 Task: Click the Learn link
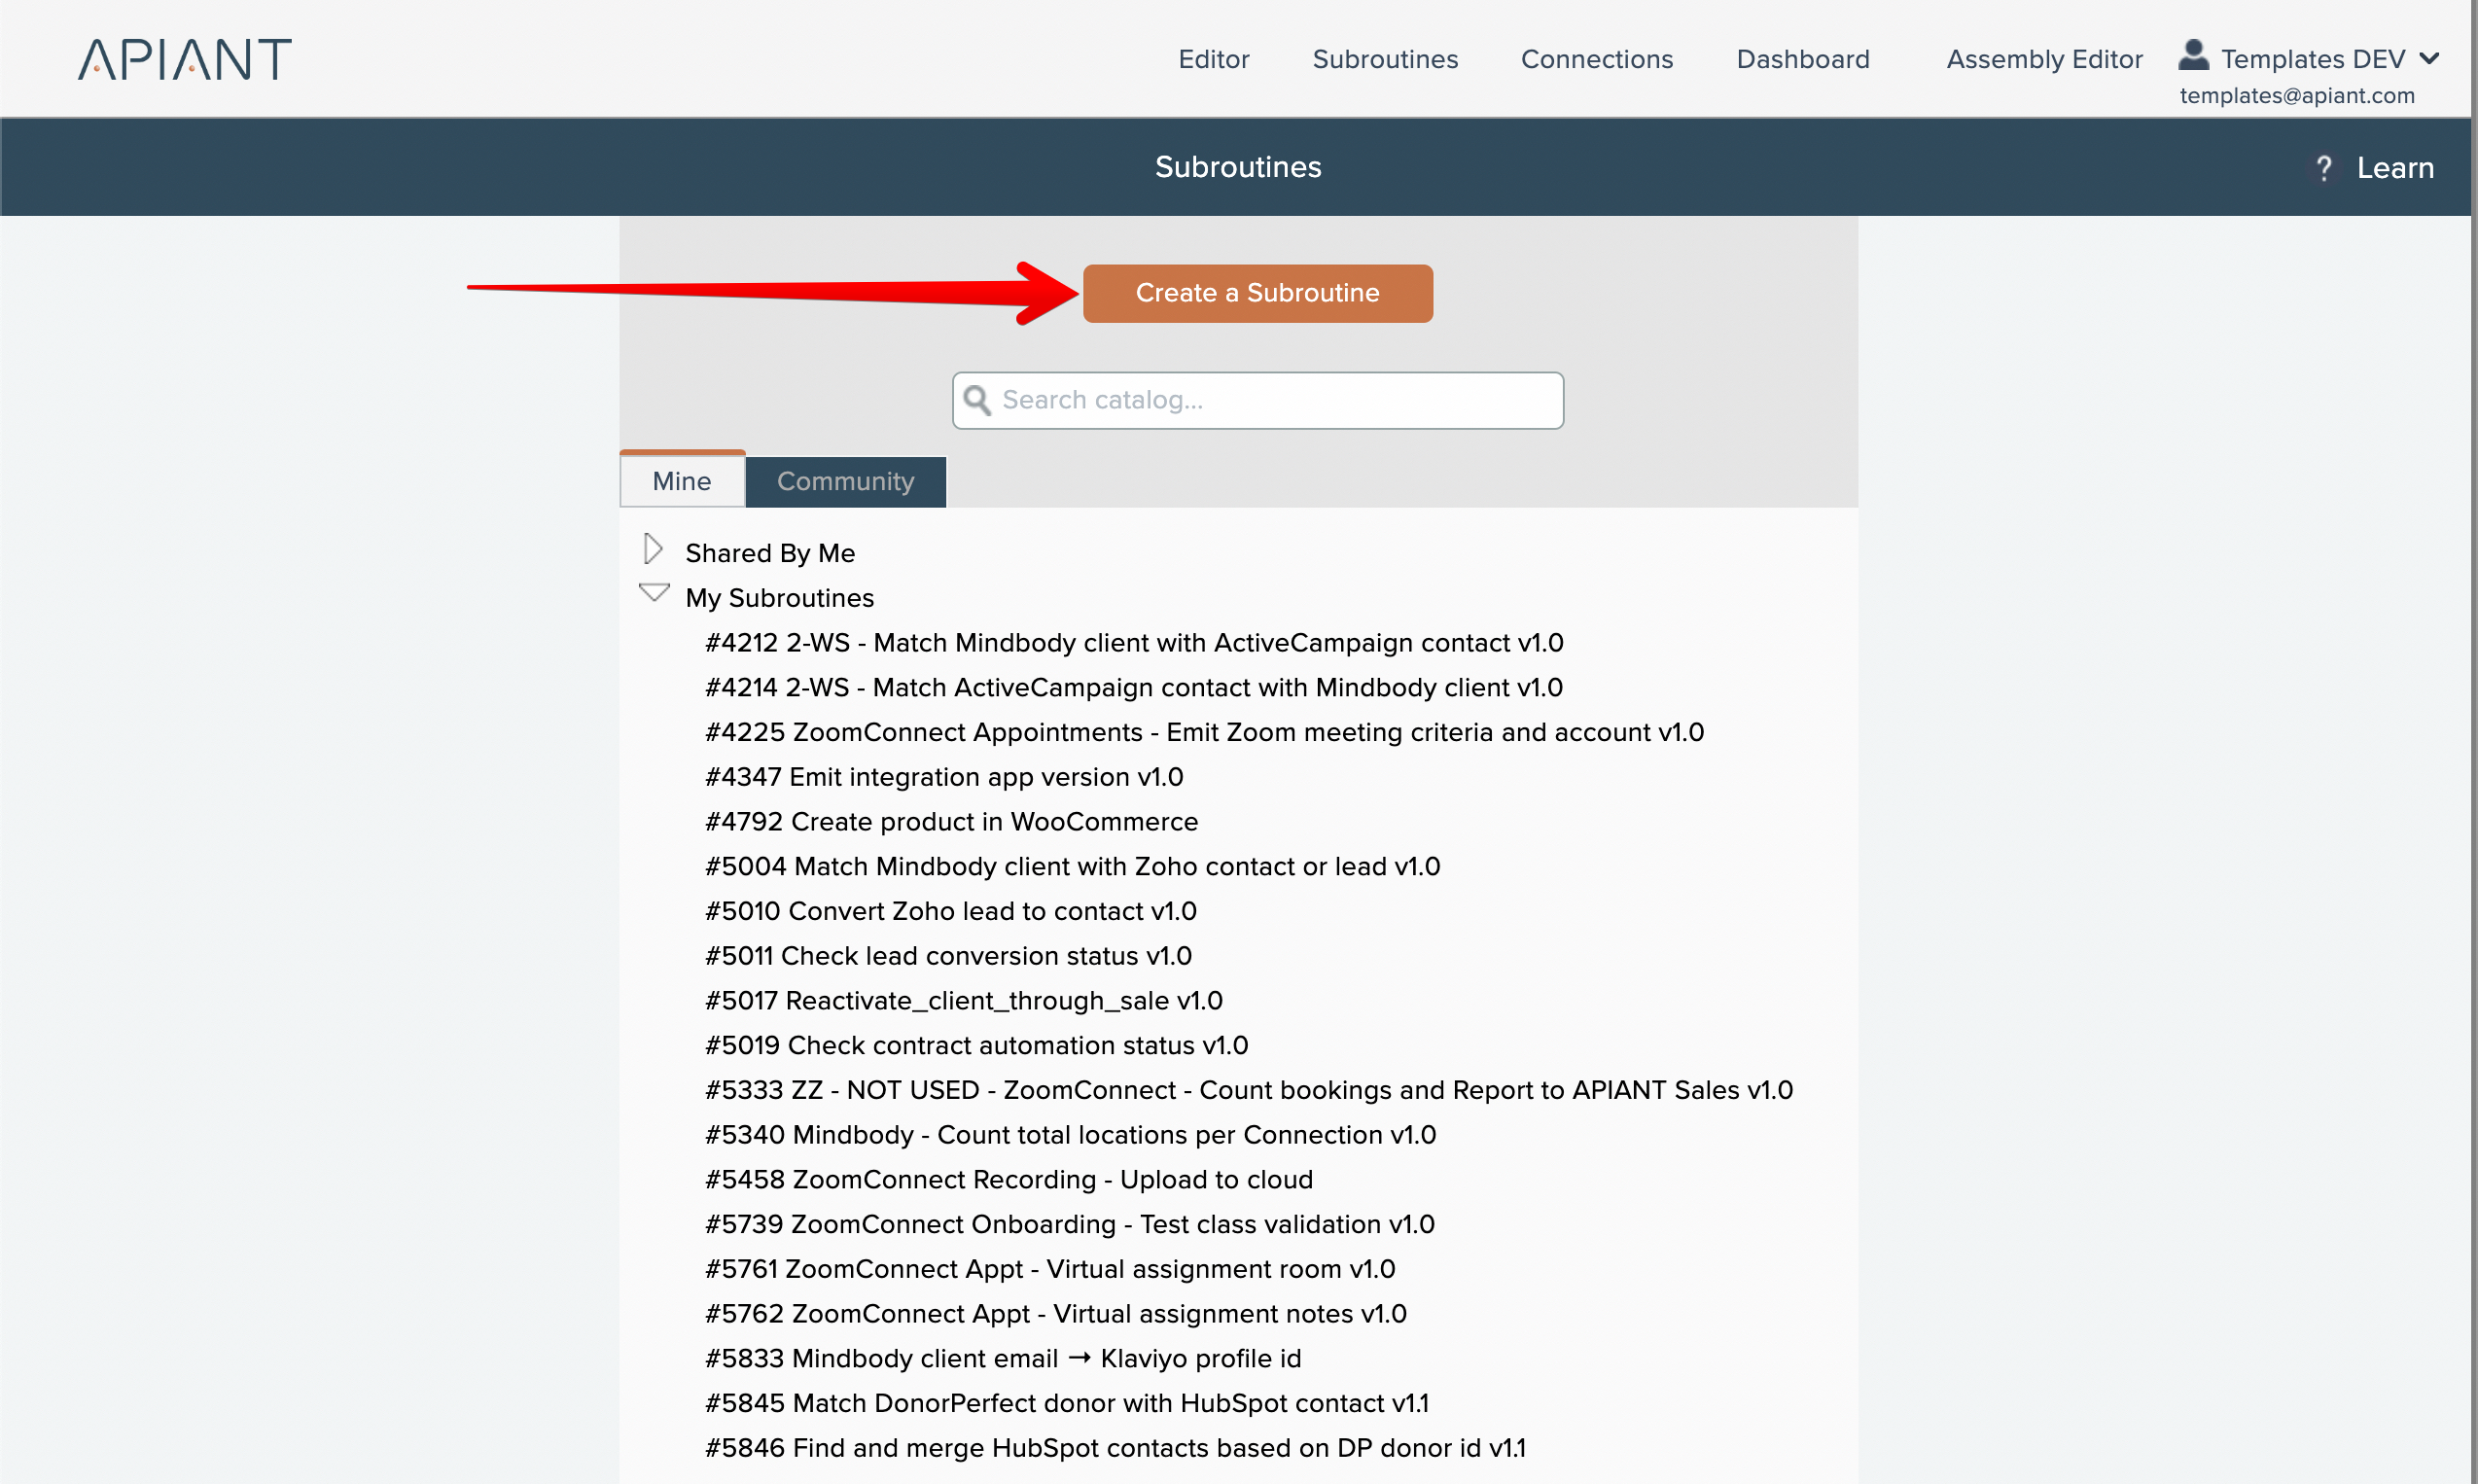2394,168
